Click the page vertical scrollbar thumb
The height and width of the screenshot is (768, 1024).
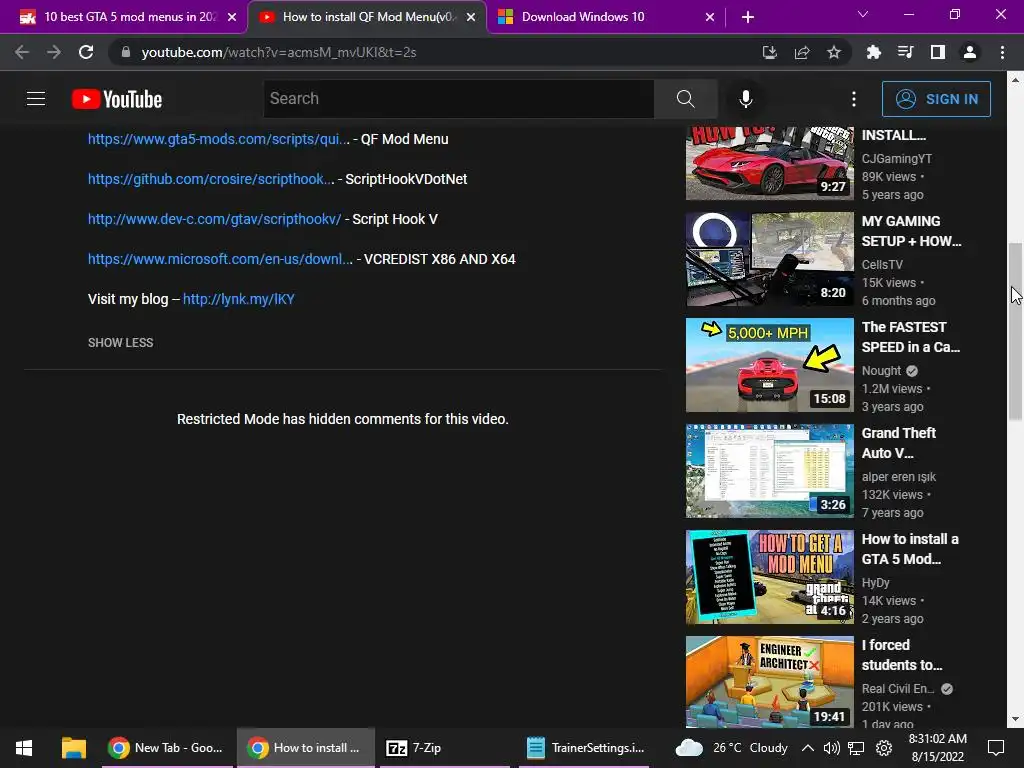pos(1015,332)
